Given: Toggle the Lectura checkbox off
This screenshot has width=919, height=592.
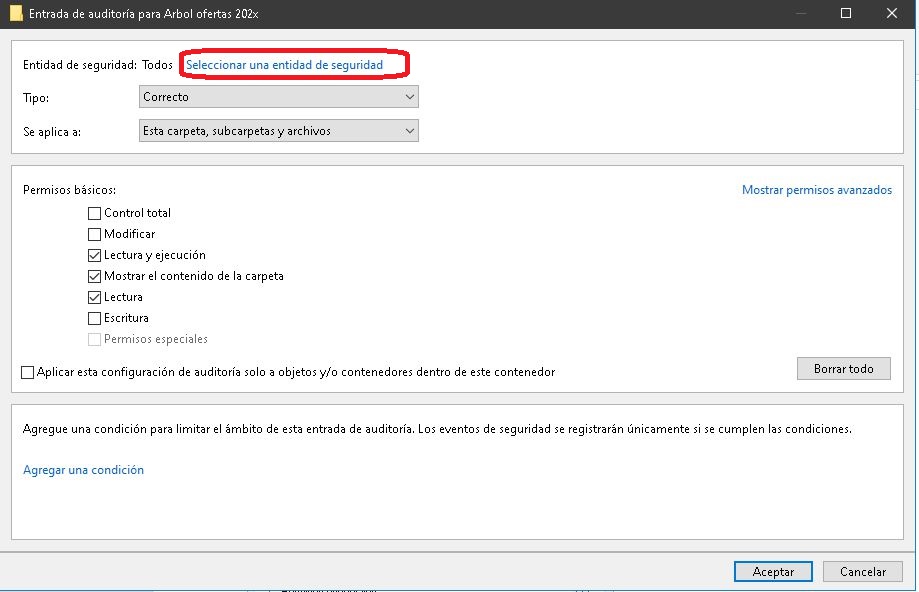Looking at the screenshot, I should pos(95,297).
